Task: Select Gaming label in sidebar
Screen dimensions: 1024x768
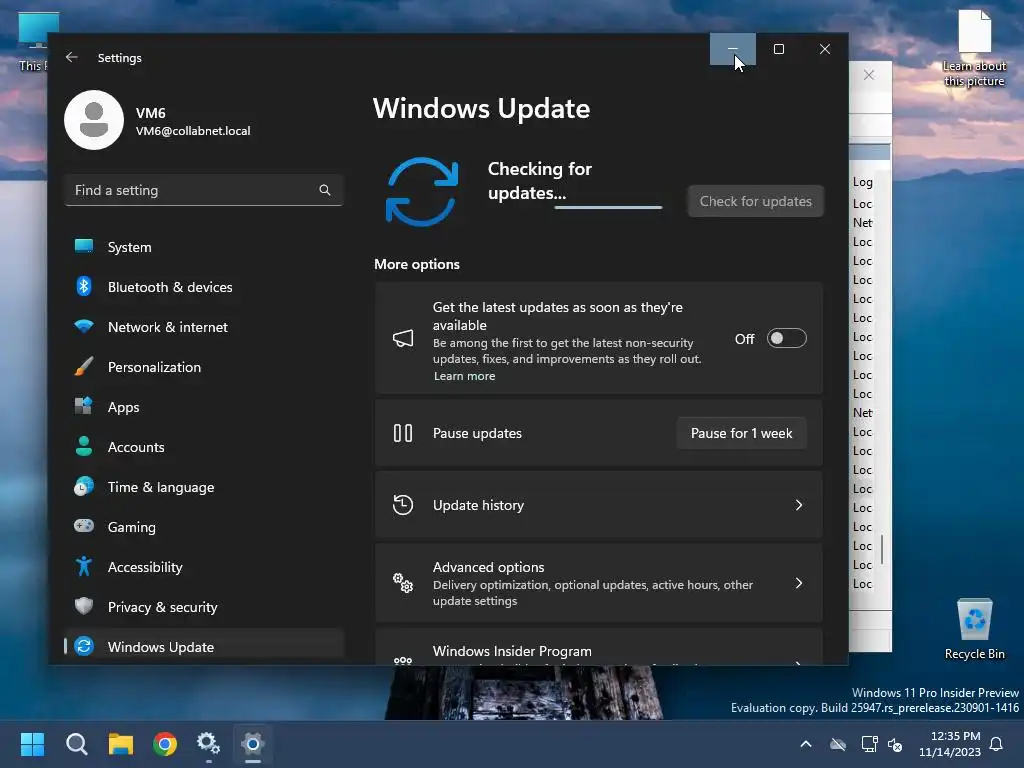Action: [131, 527]
